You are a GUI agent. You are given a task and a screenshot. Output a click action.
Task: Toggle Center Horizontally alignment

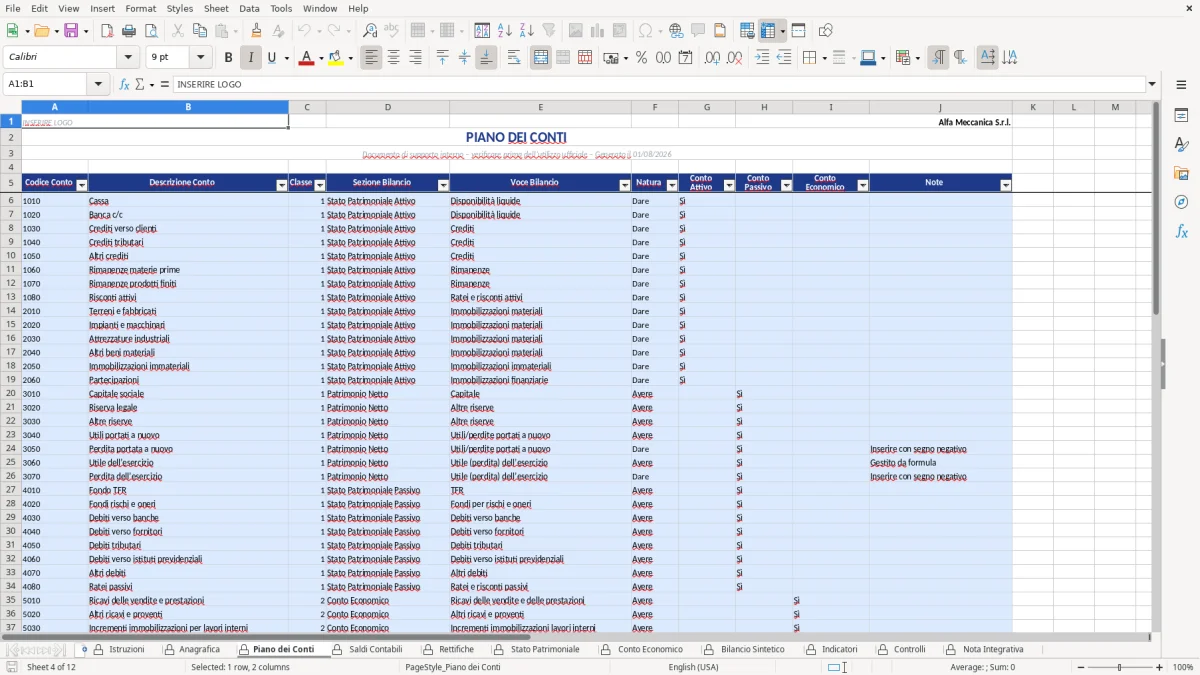coord(393,58)
